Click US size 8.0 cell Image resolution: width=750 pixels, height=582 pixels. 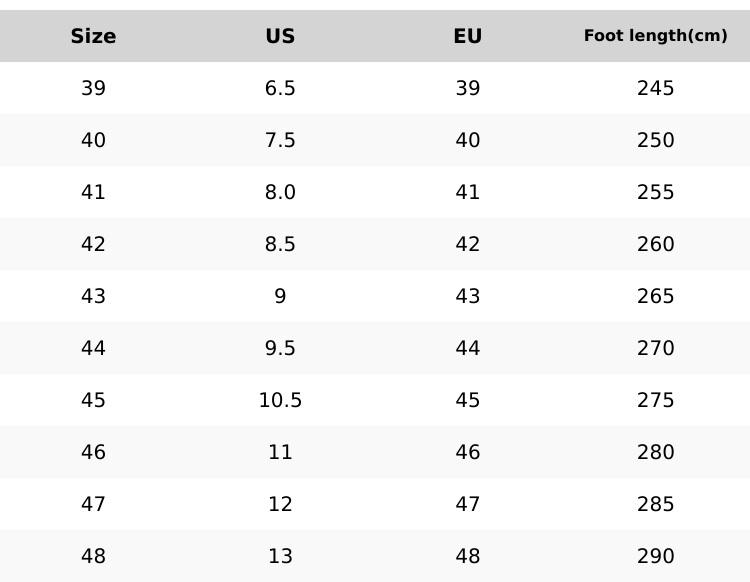coord(280,192)
